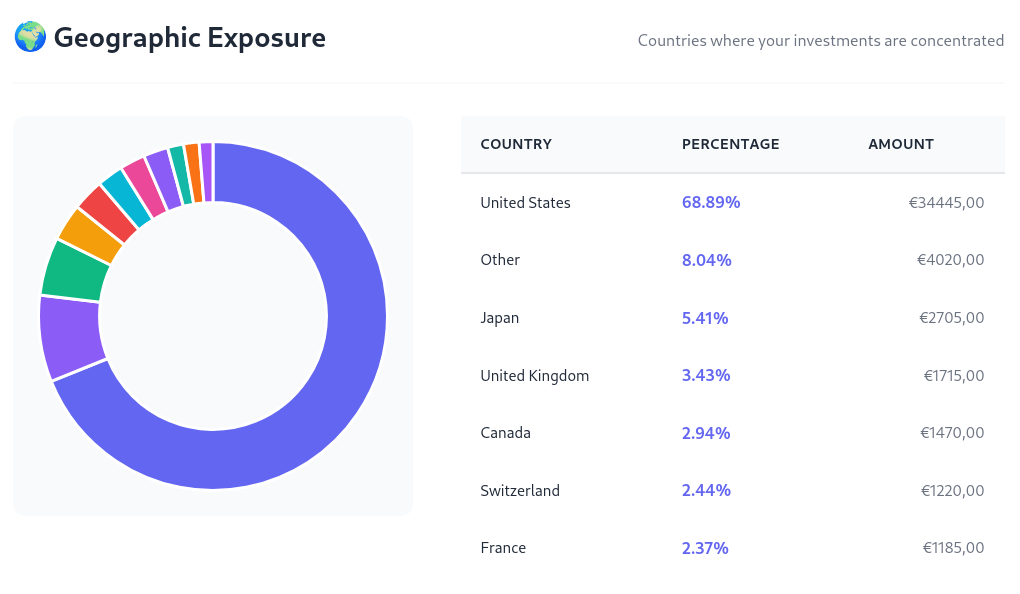
Task: Sort by the COUNTRY column header
Action: pyautogui.click(x=516, y=144)
